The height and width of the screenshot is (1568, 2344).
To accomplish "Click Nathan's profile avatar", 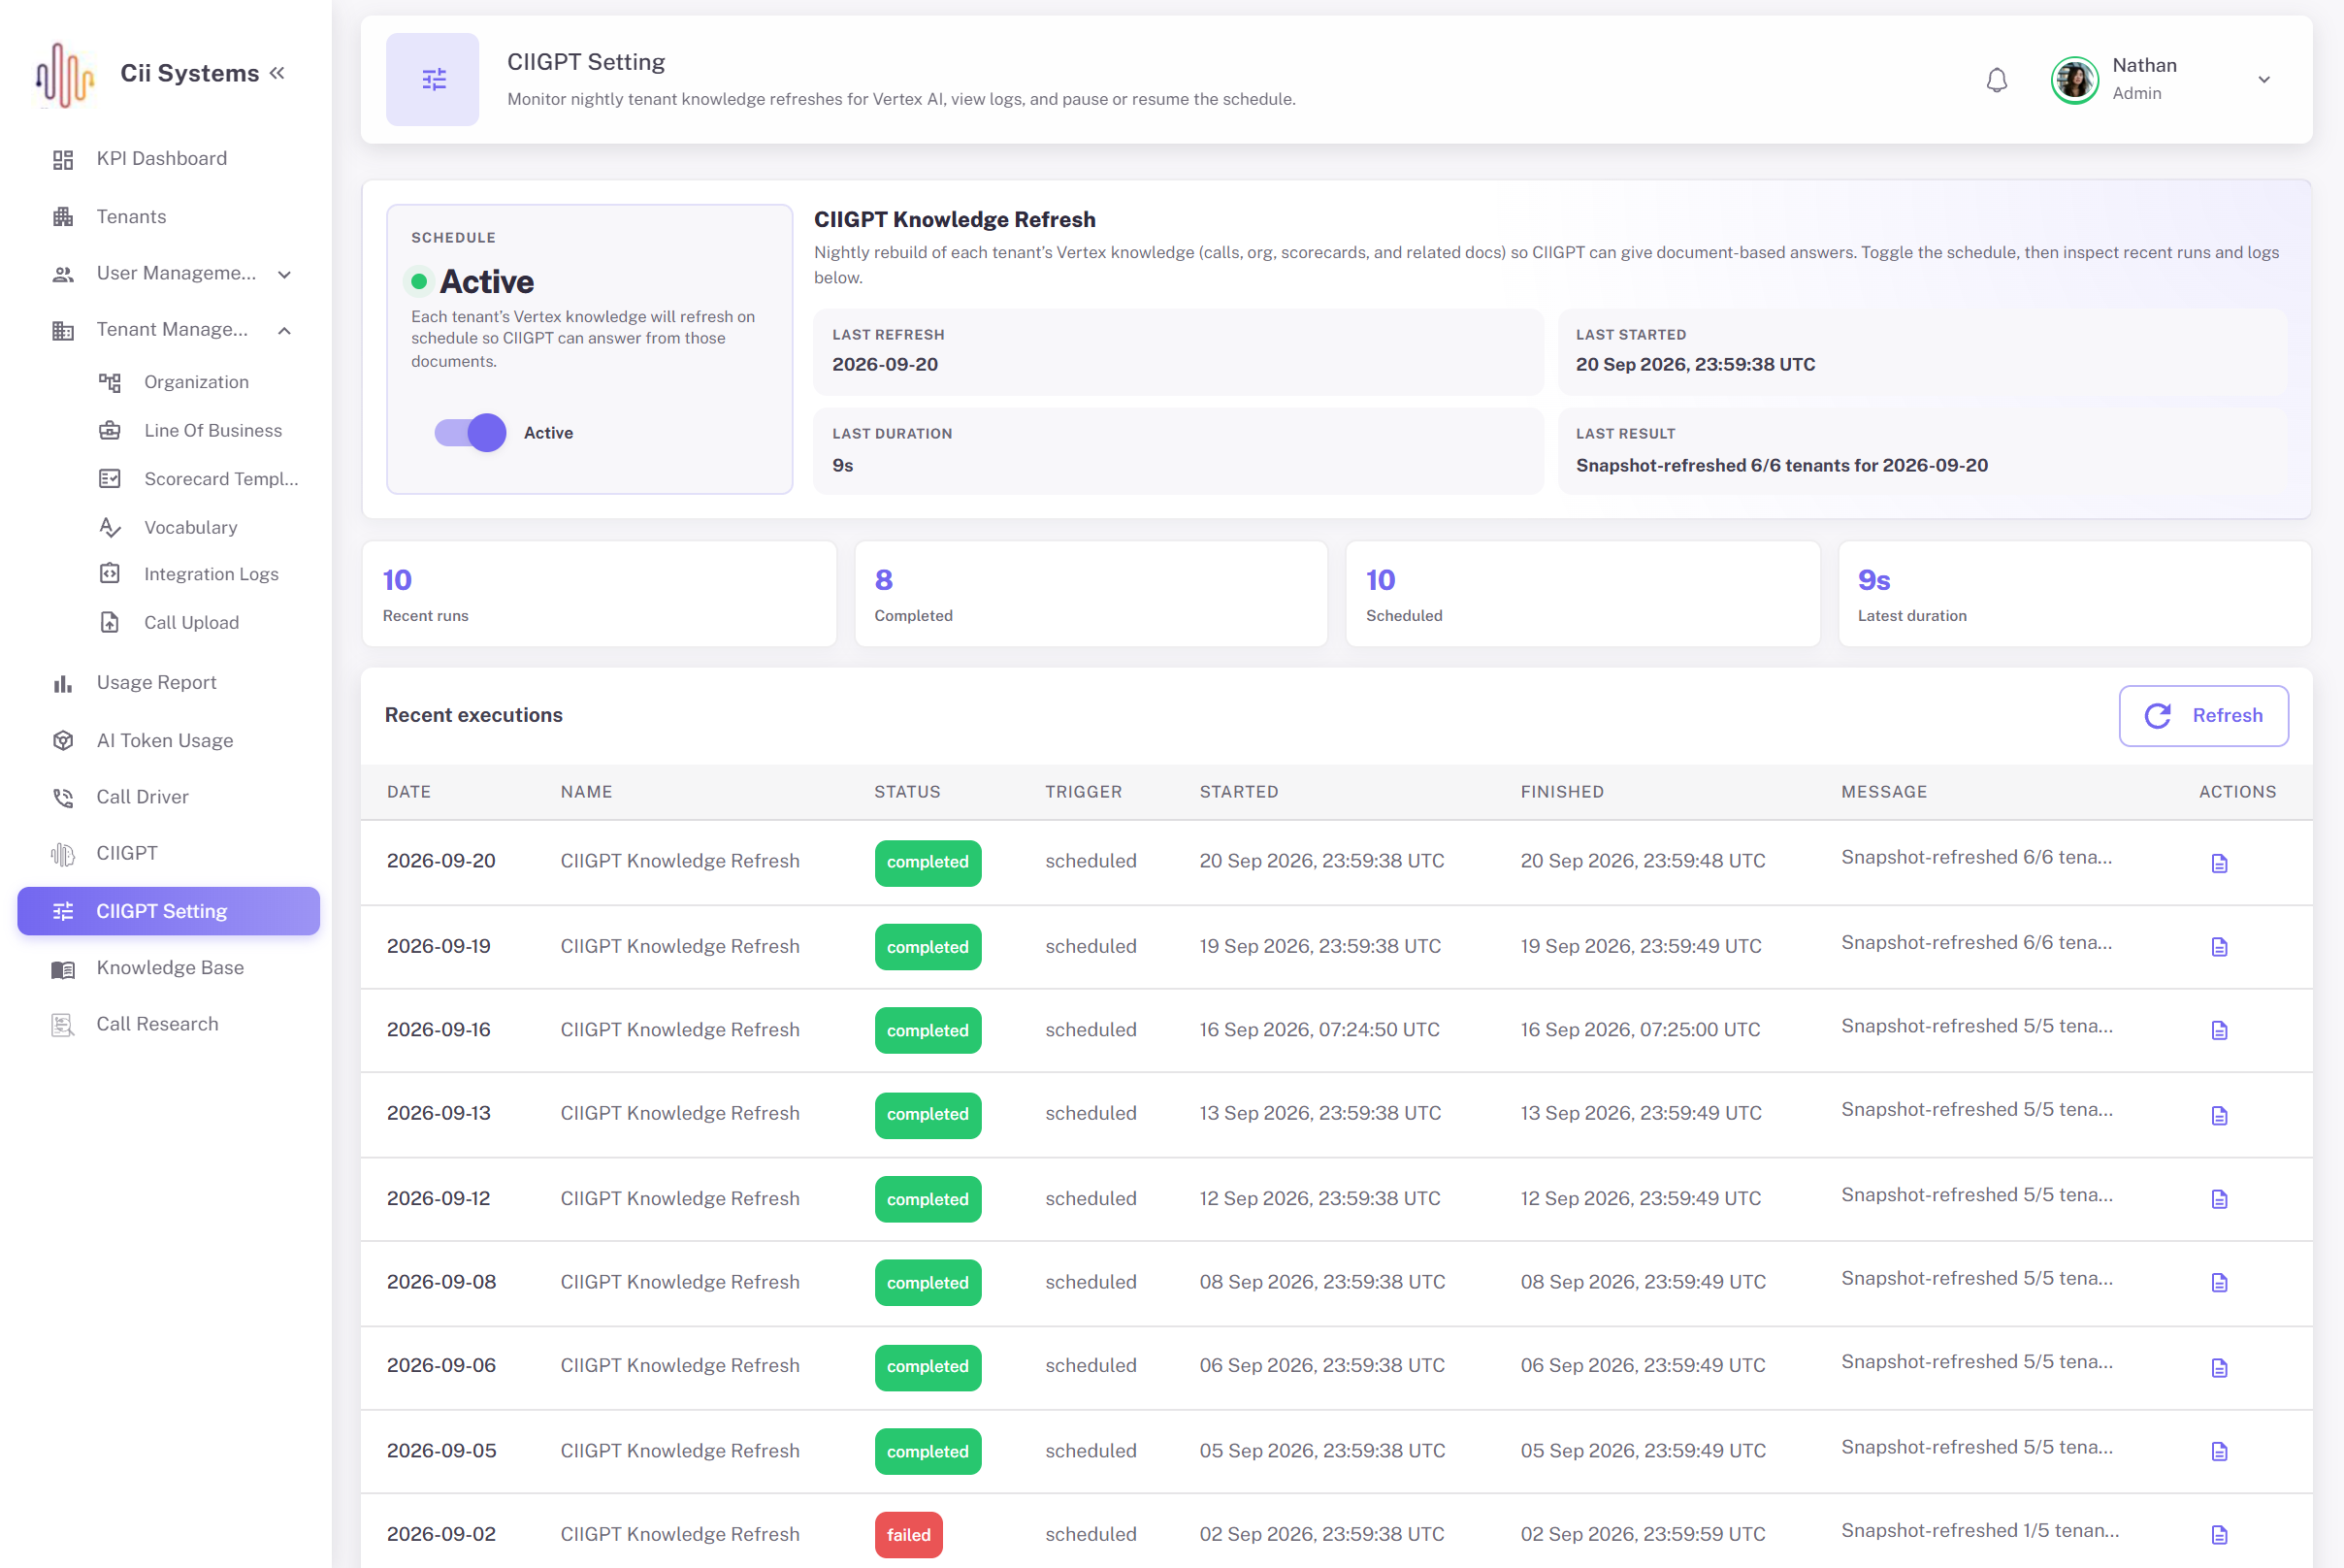I will click(x=2075, y=80).
